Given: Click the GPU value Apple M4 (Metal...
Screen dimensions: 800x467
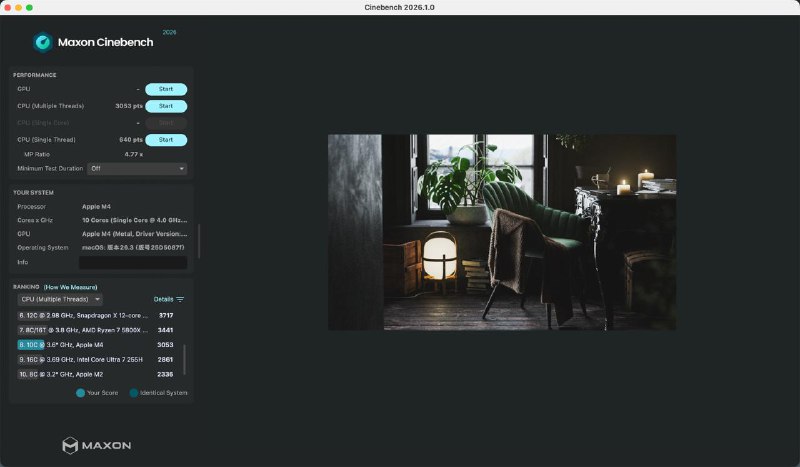Looking at the screenshot, I should [134, 234].
